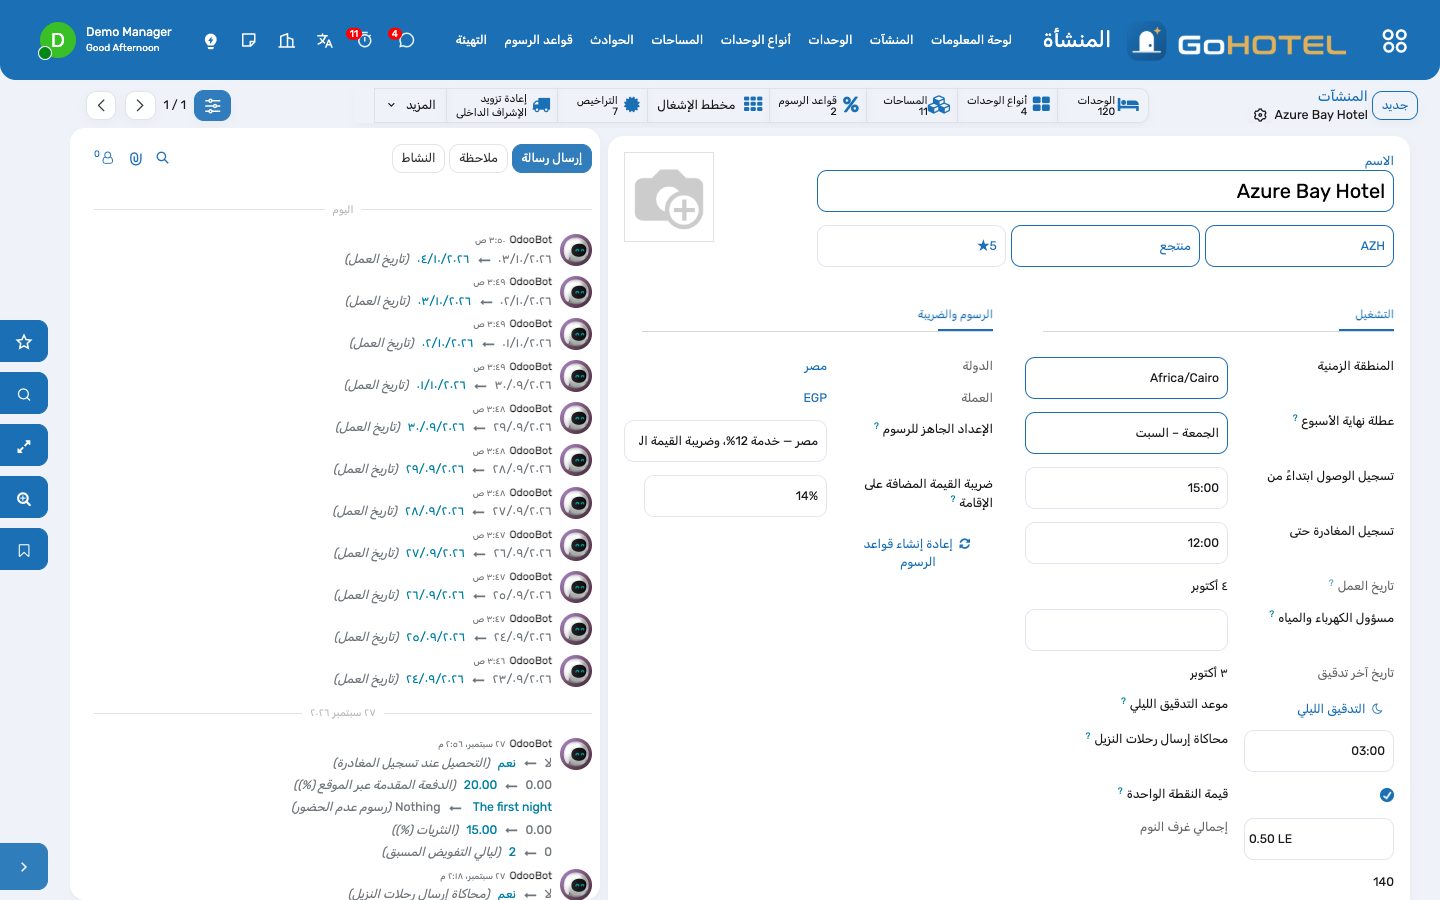1440x900 pixels.
Task: Select the الرسوم والضريبة fees tab
Action: [x=955, y=315]
